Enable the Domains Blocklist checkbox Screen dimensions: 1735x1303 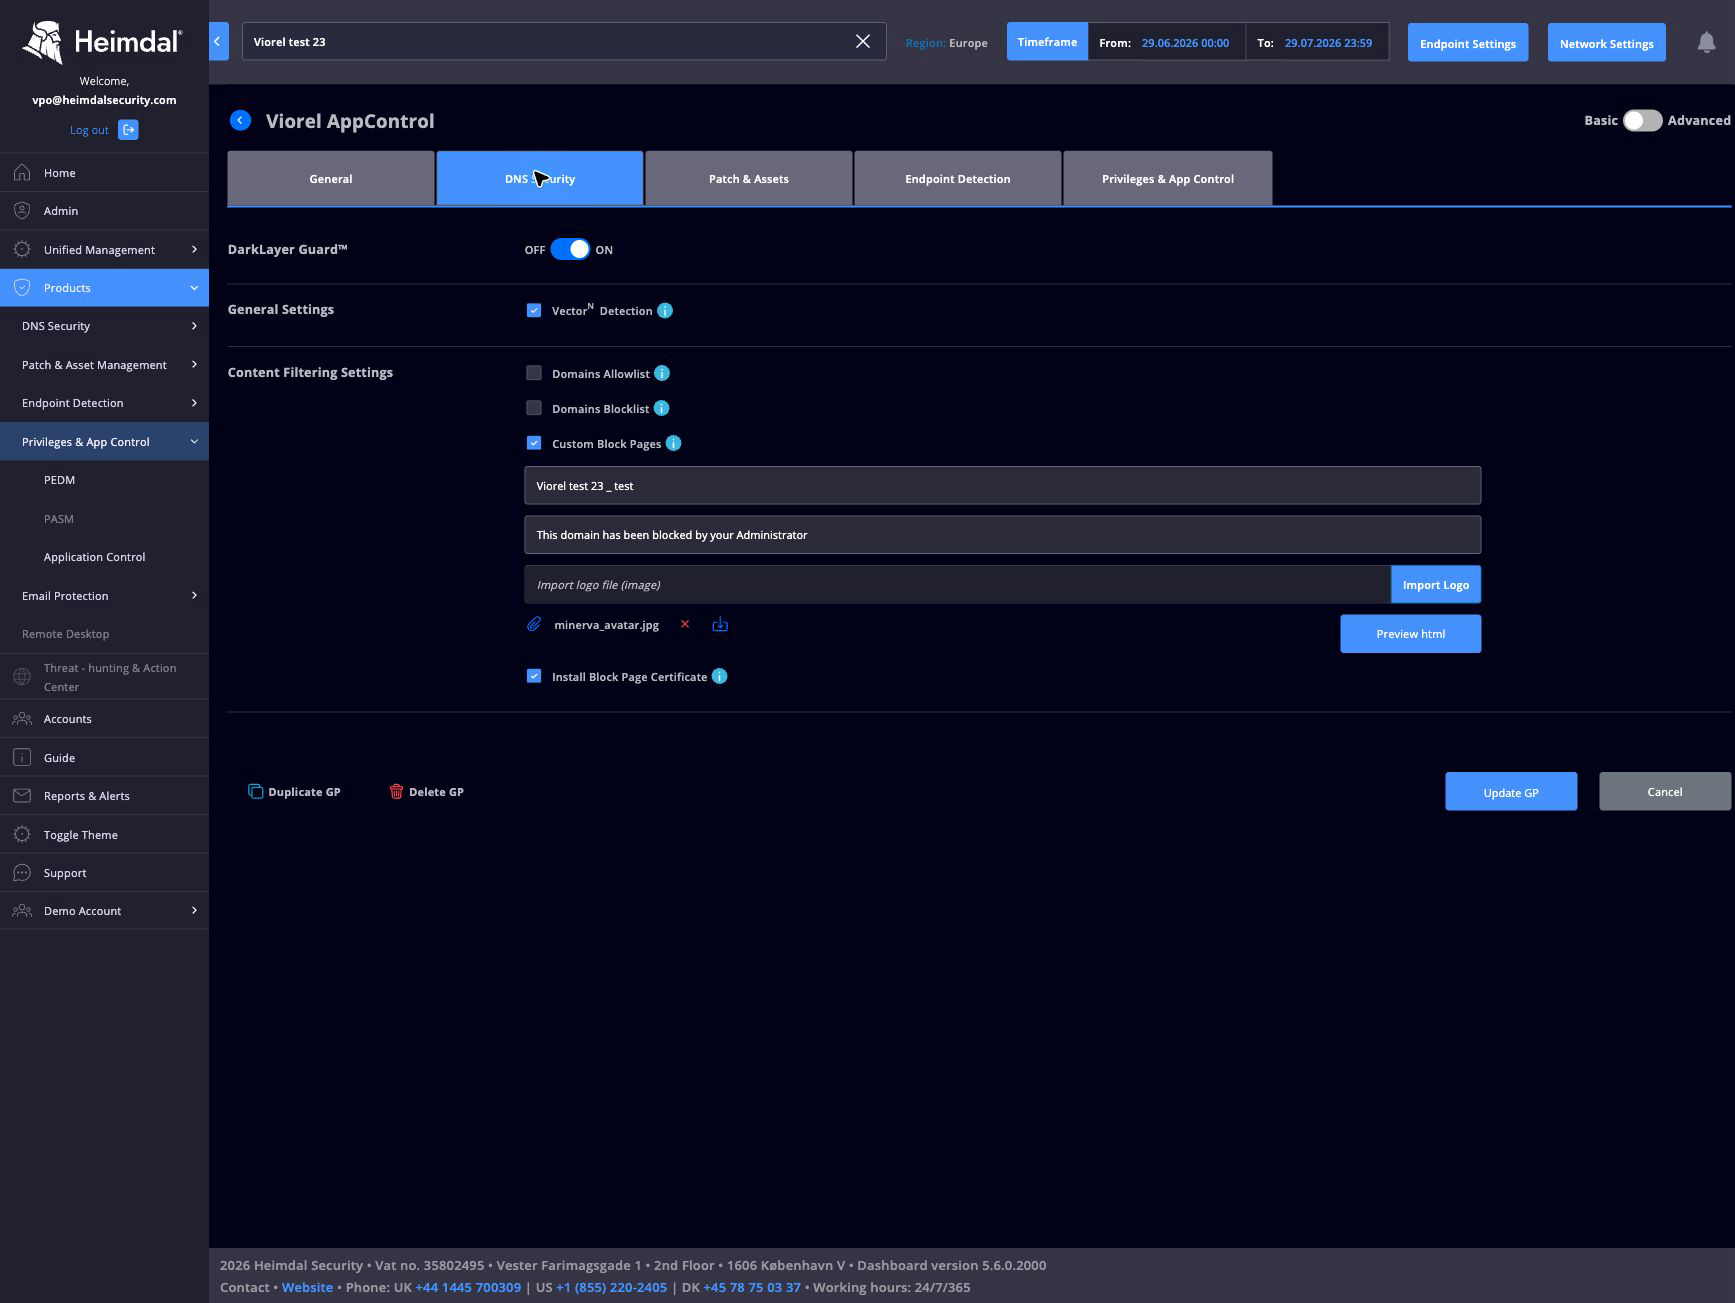[534, 409]
